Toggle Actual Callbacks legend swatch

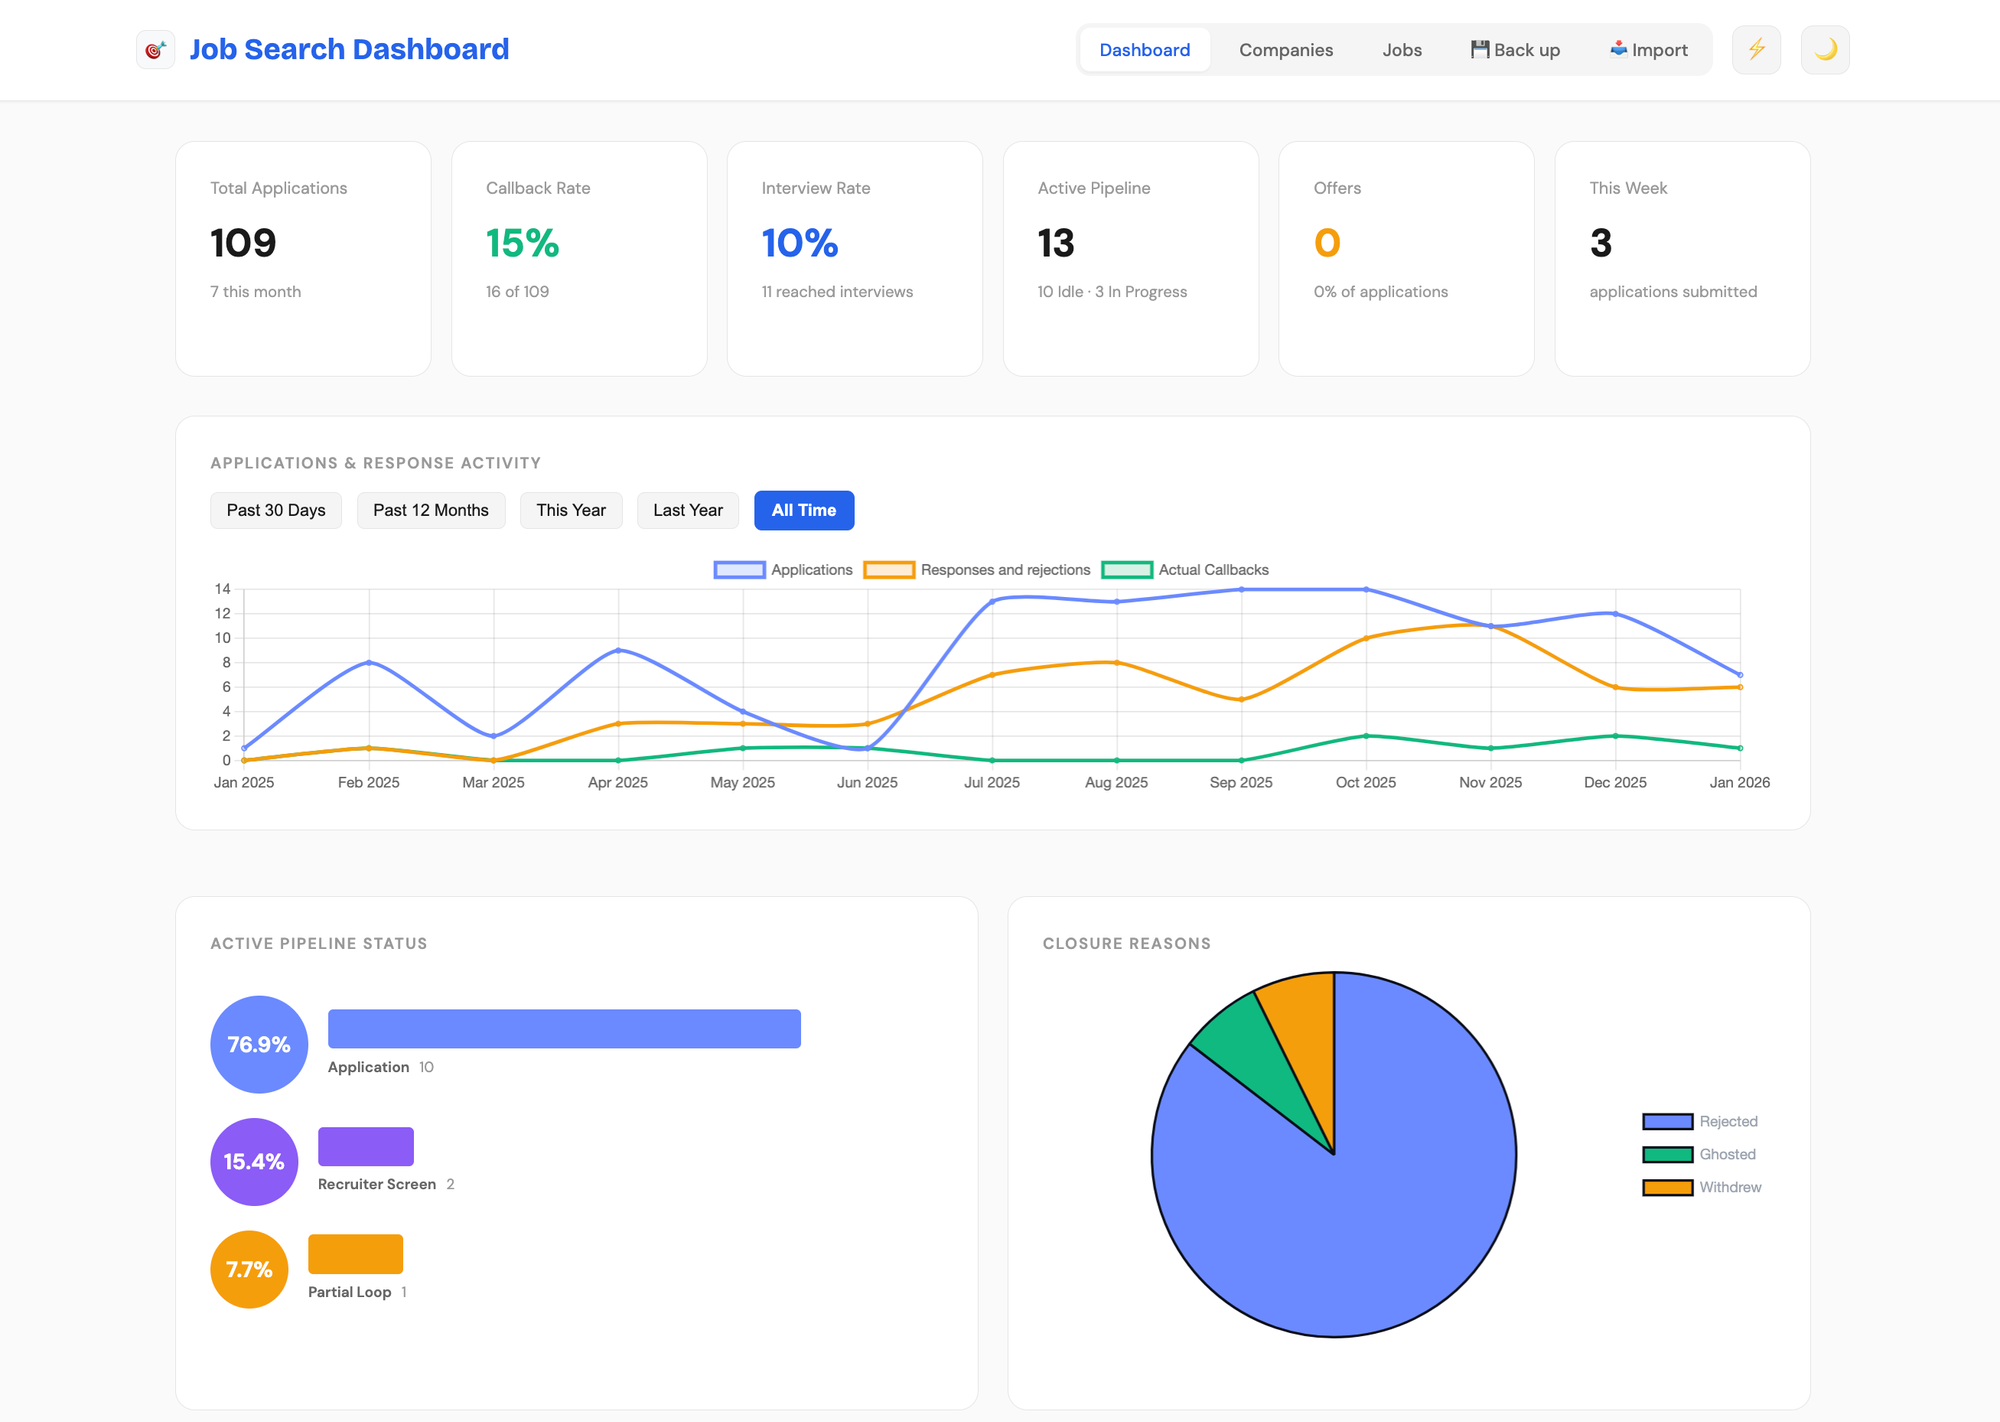[x=1127, y=570]
